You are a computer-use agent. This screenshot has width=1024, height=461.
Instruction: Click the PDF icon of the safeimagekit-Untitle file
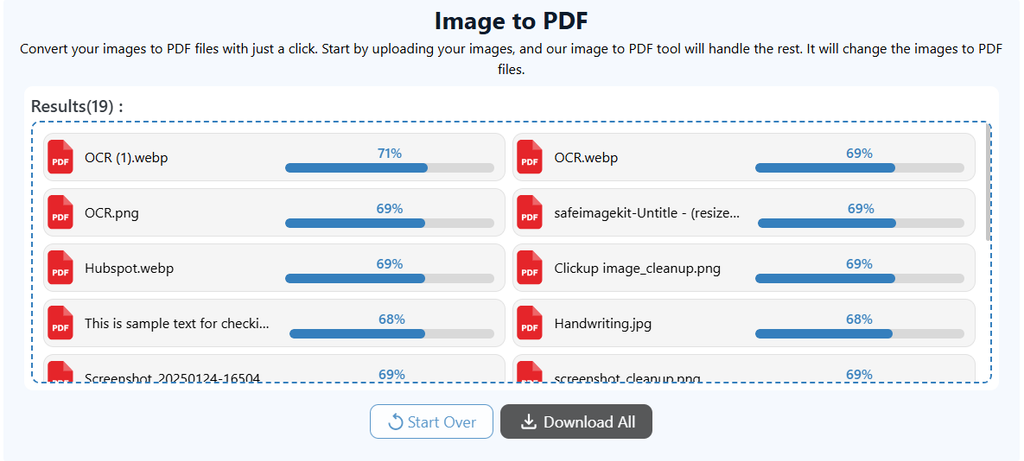coord(530,212)
